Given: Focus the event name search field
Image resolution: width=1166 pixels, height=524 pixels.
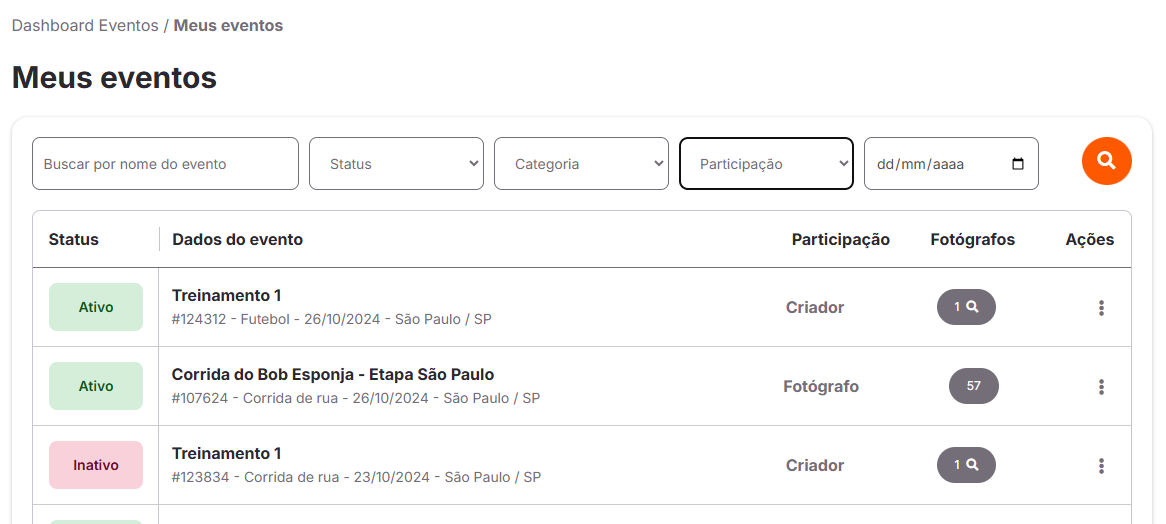Looking at the screenshot, I should [x=165, y=164].
